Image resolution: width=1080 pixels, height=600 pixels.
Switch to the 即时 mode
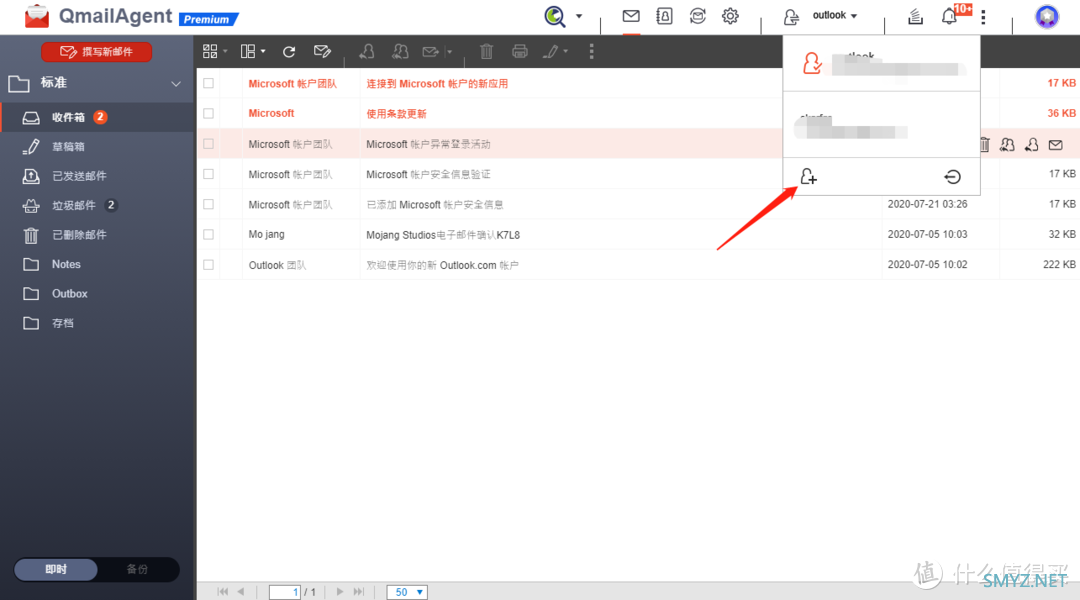56,569
